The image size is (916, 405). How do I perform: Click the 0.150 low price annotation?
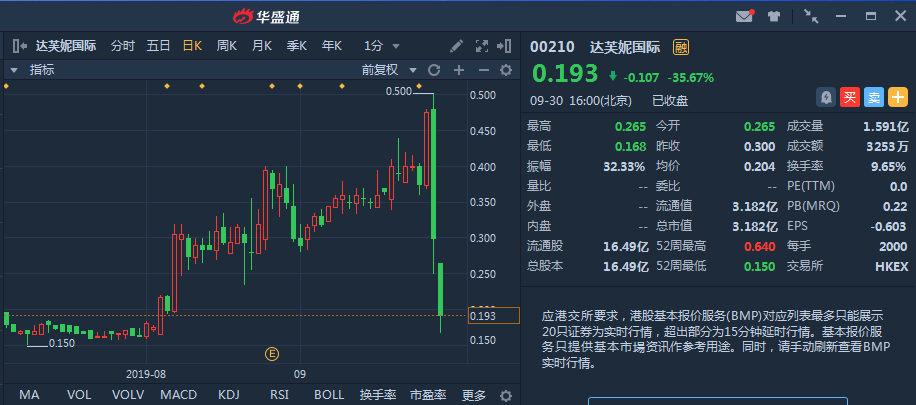(62, 343)
